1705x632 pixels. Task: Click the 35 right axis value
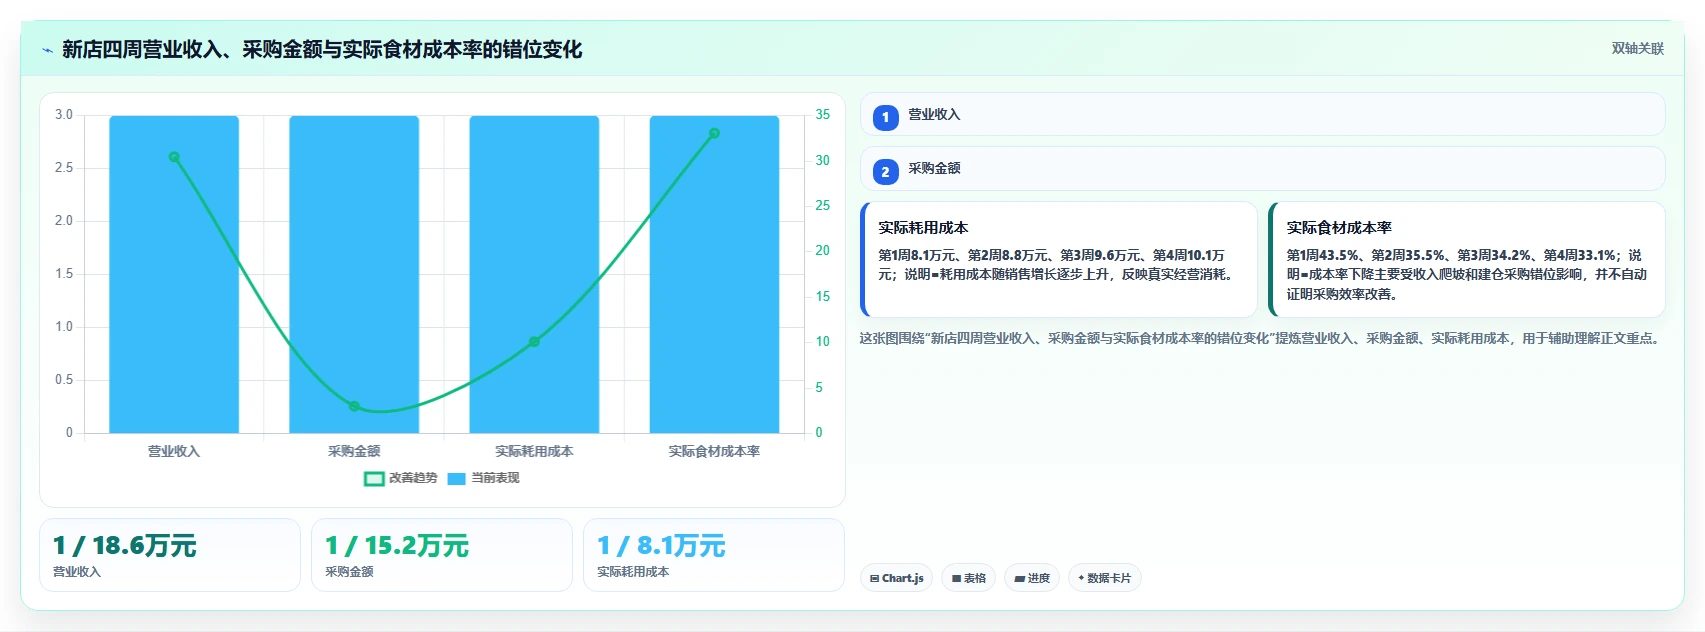[822, 114]
